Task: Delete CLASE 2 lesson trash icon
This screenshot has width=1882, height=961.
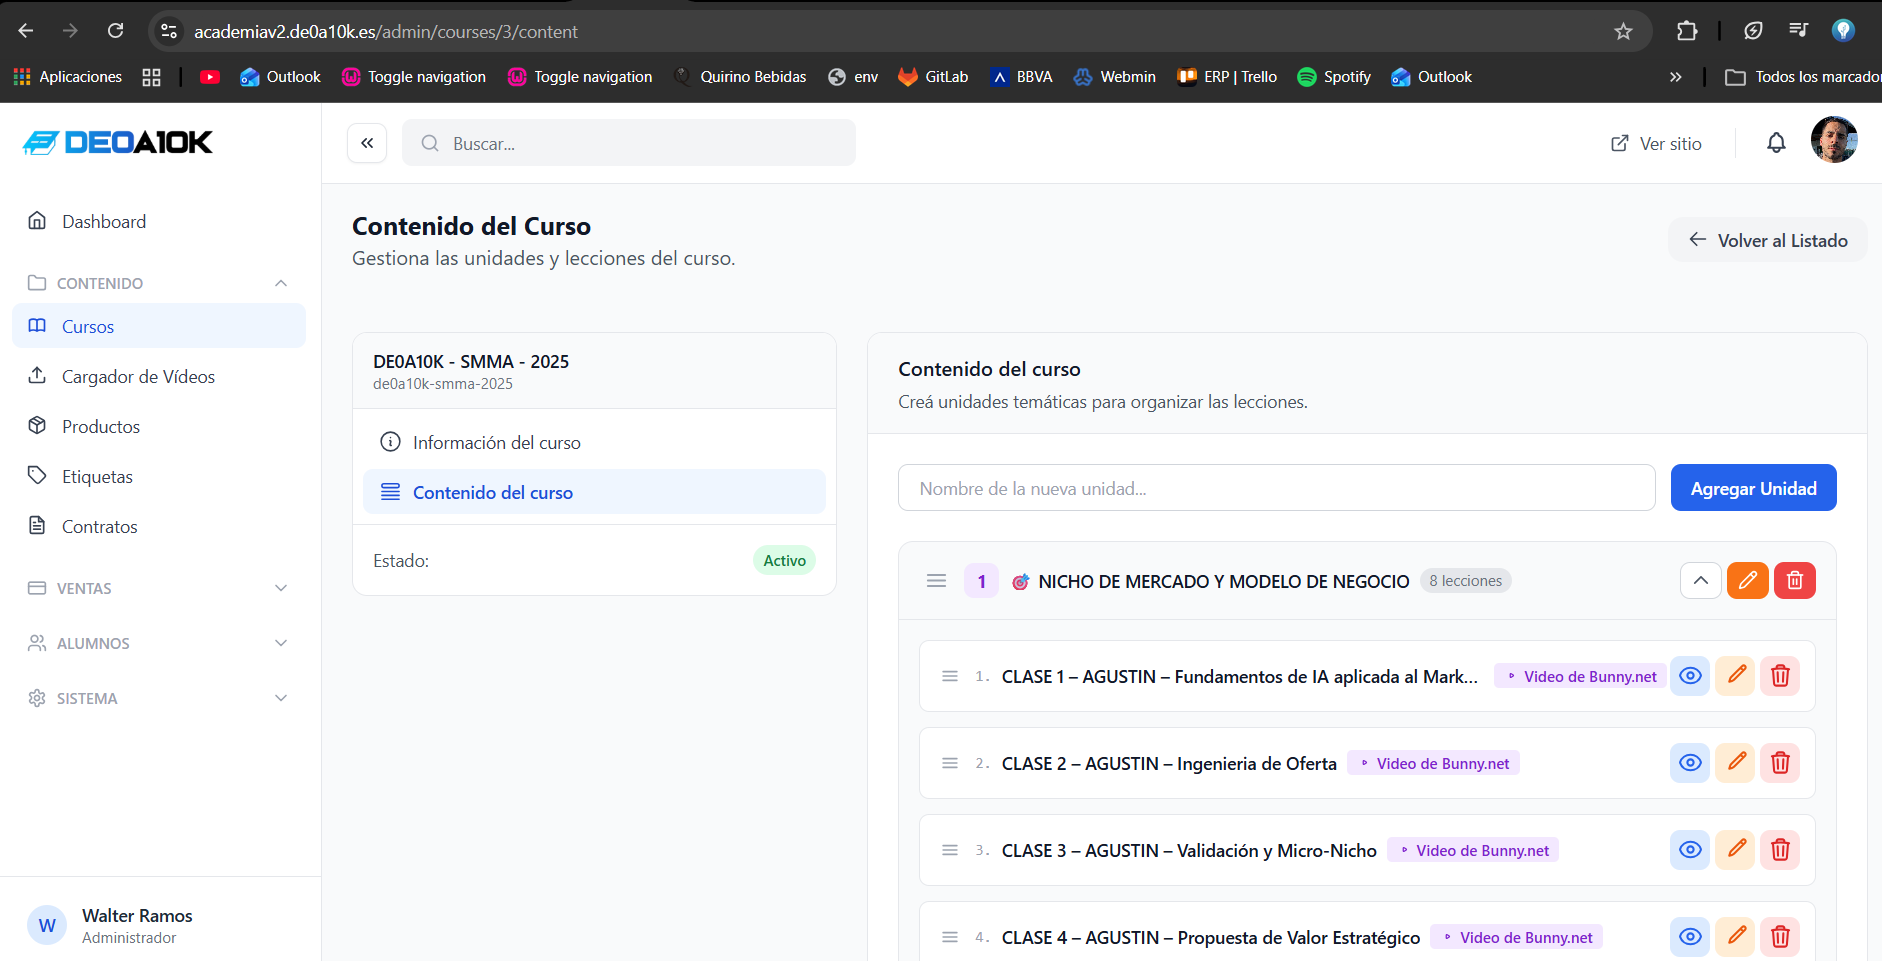Action: click(1780, 763)
